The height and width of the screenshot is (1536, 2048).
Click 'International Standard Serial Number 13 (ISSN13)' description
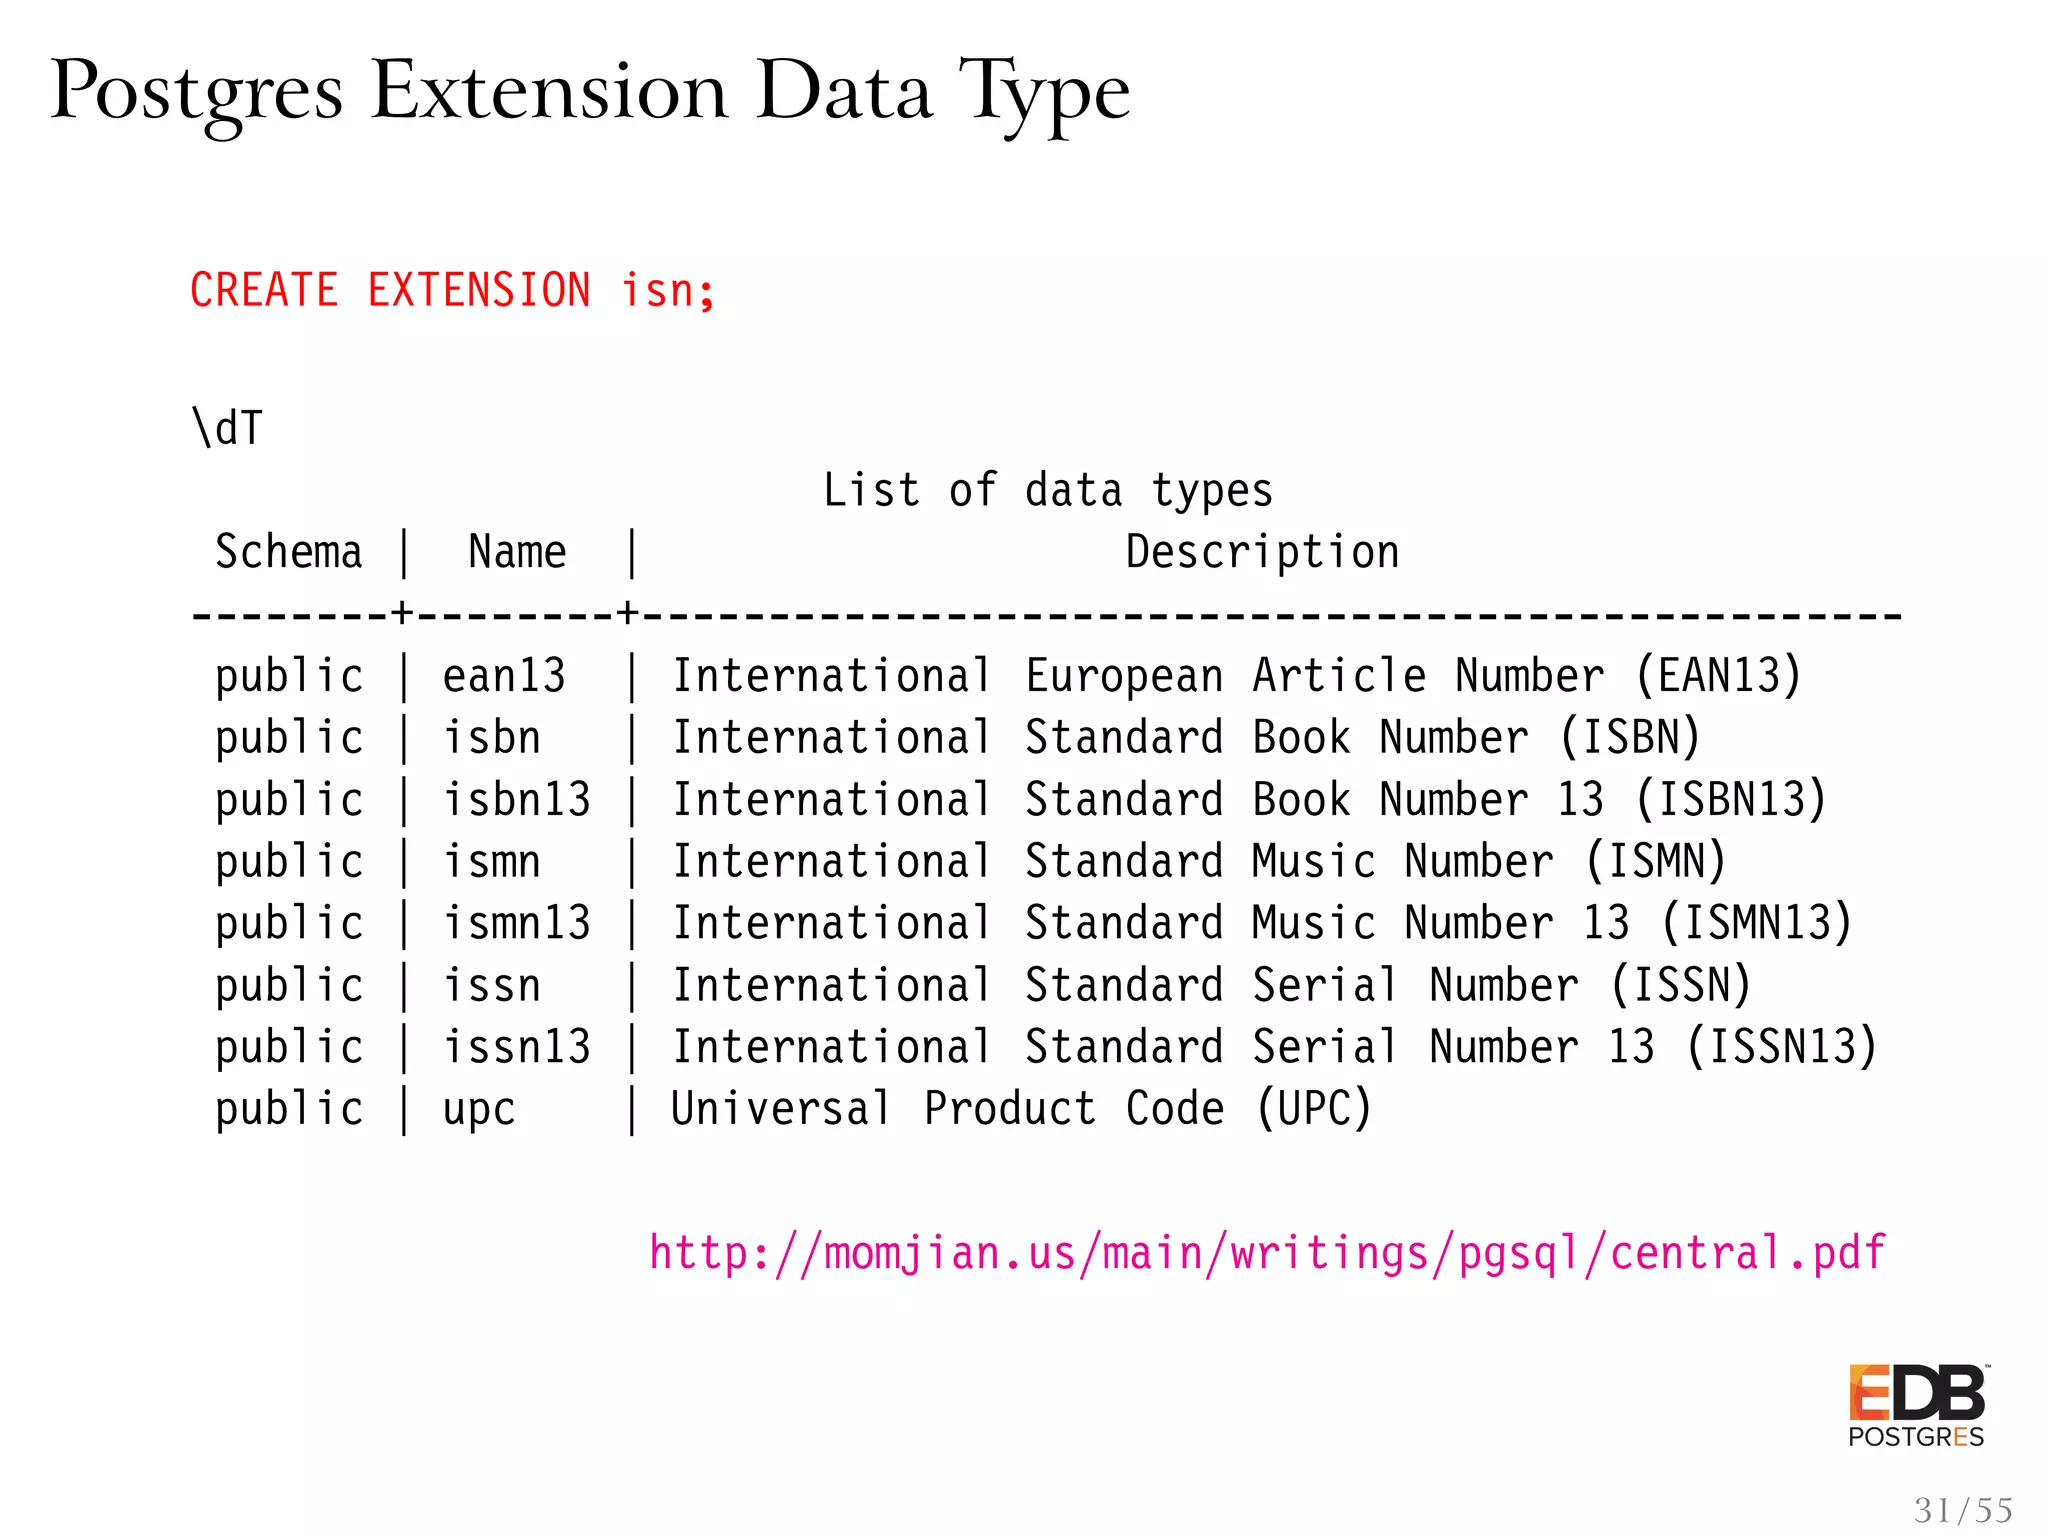(1274, 1048)
